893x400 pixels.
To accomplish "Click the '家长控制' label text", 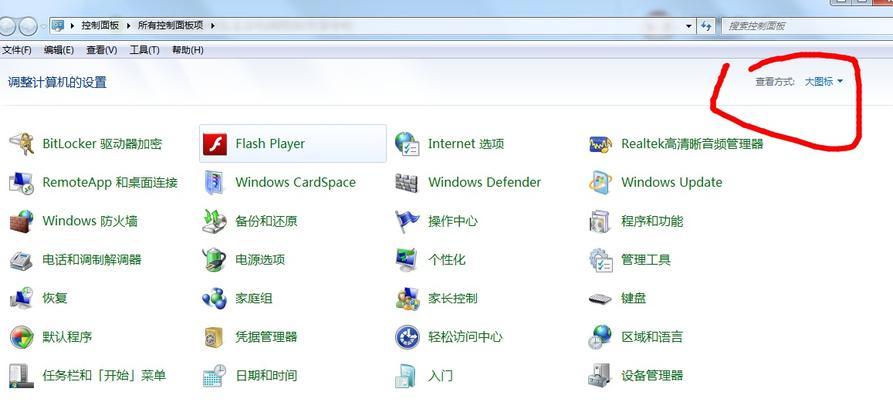I will 453,298.
